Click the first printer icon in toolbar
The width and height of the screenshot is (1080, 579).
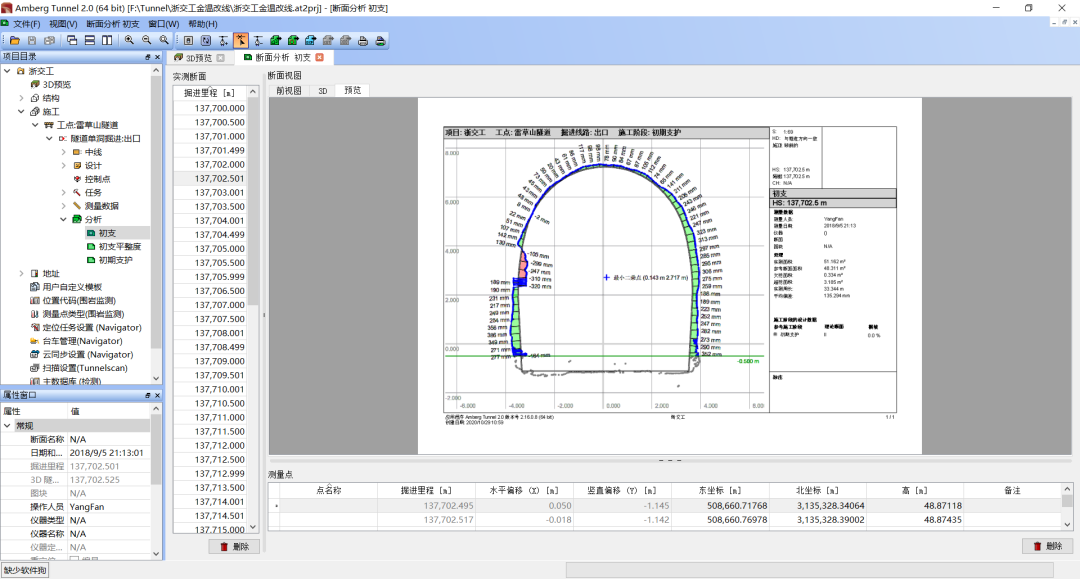click(x=362, y=41)
